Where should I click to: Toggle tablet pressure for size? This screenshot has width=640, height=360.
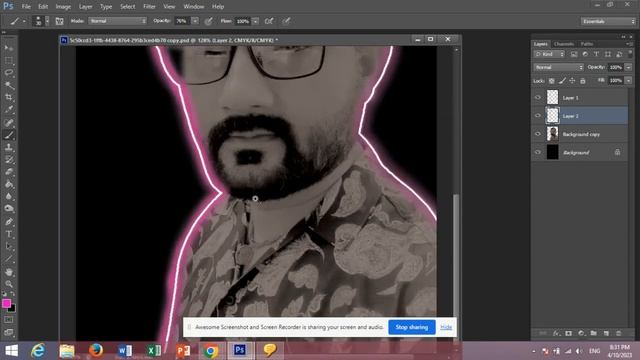[x=286, y=21]
